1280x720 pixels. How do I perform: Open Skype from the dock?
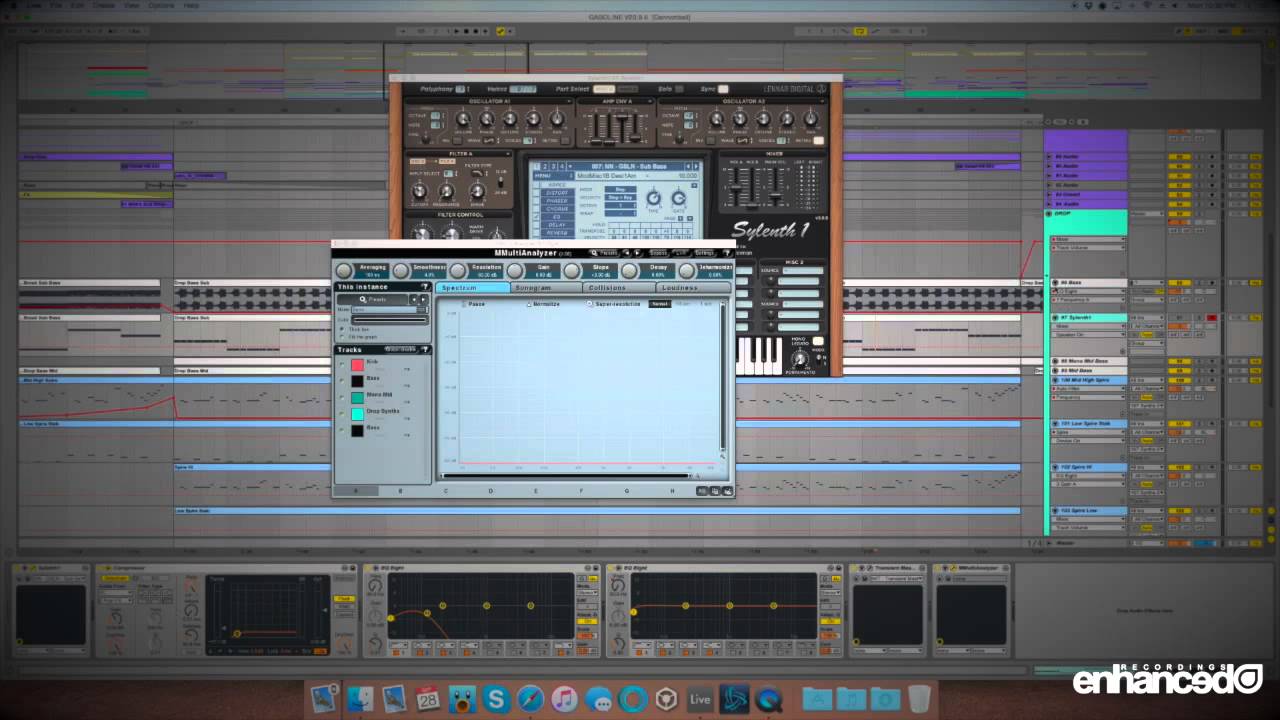[496, 698]
